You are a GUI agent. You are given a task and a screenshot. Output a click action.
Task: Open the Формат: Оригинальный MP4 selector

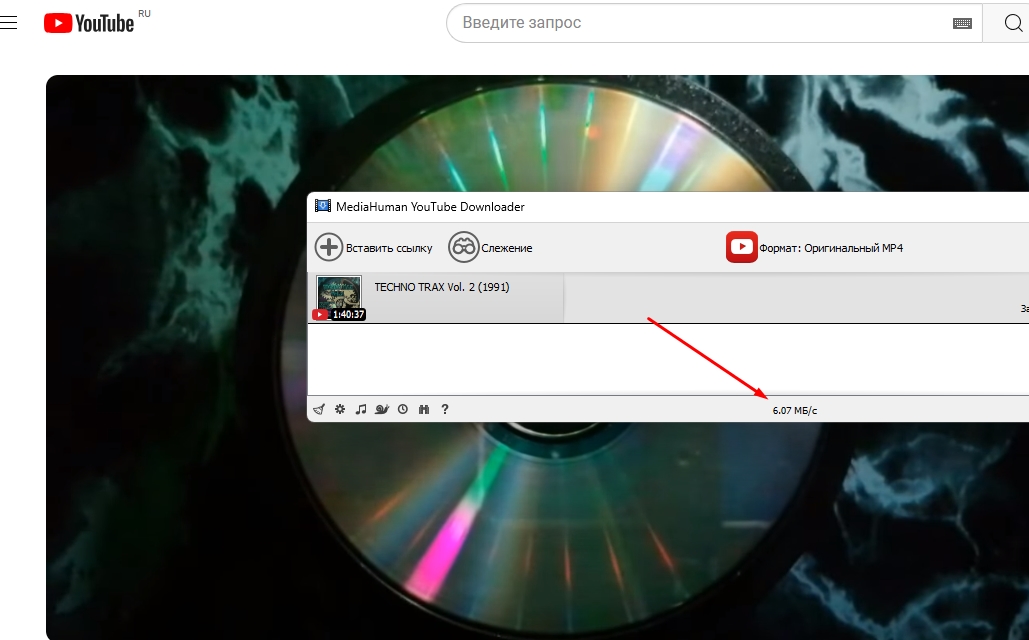tap(814, 247)
